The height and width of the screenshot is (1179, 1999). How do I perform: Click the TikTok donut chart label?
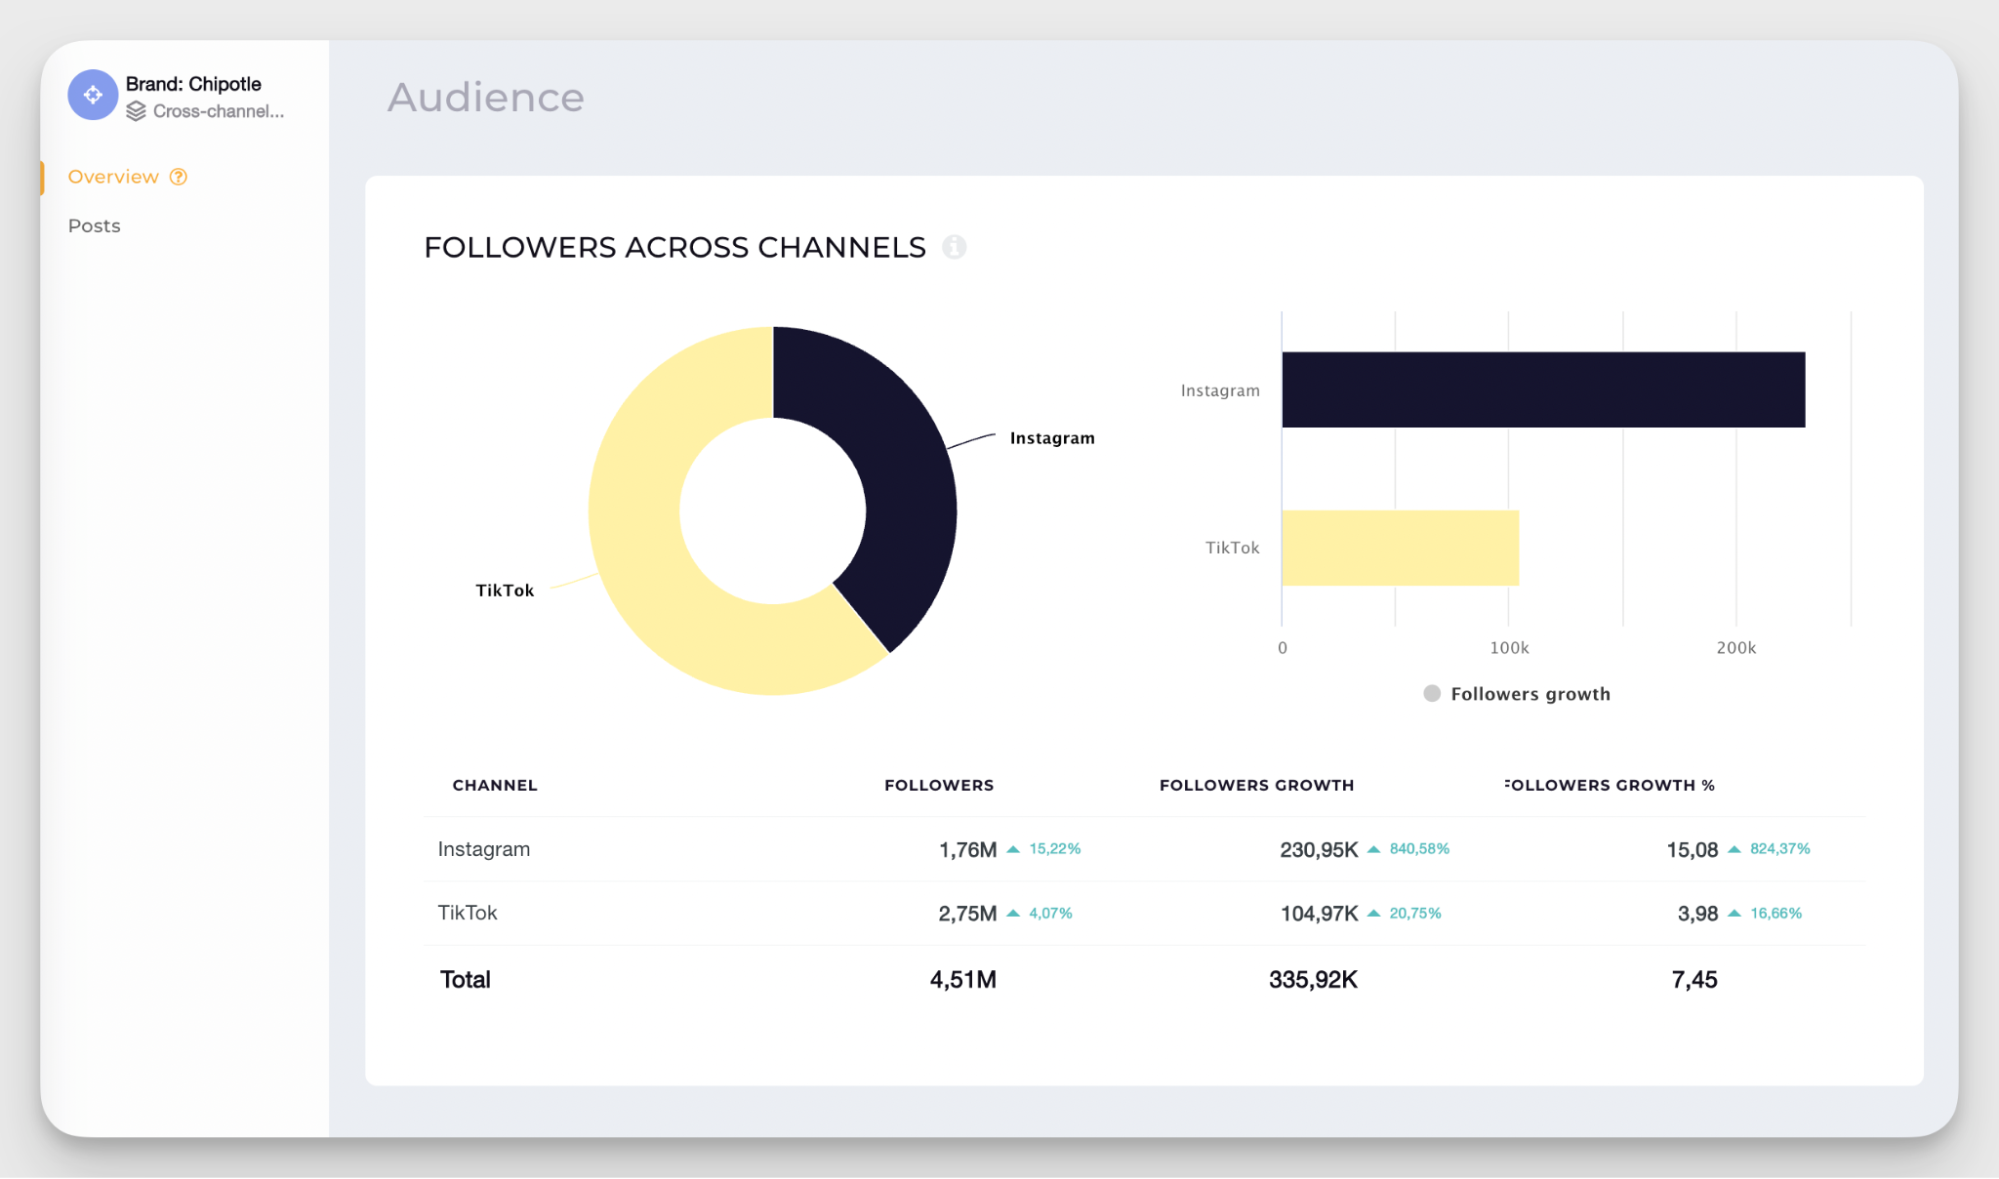(x=505, y=591)
